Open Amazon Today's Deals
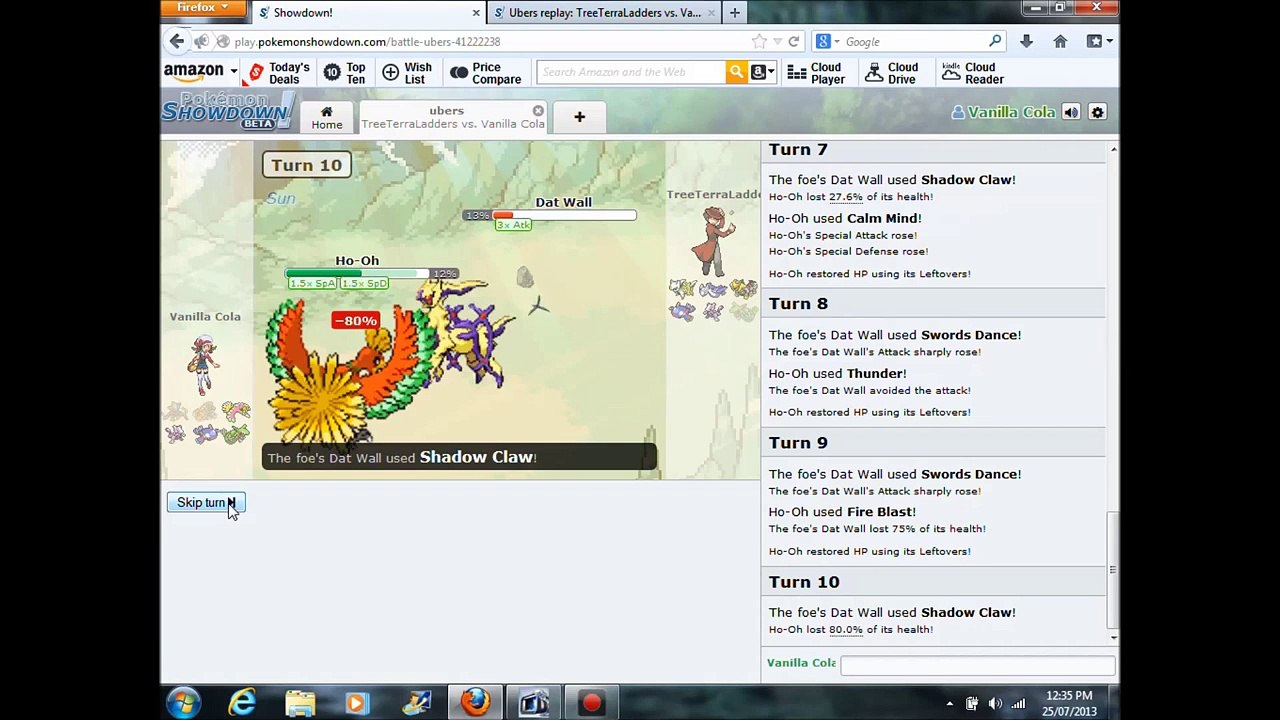Screen dimensions: 1280x720 280,73
